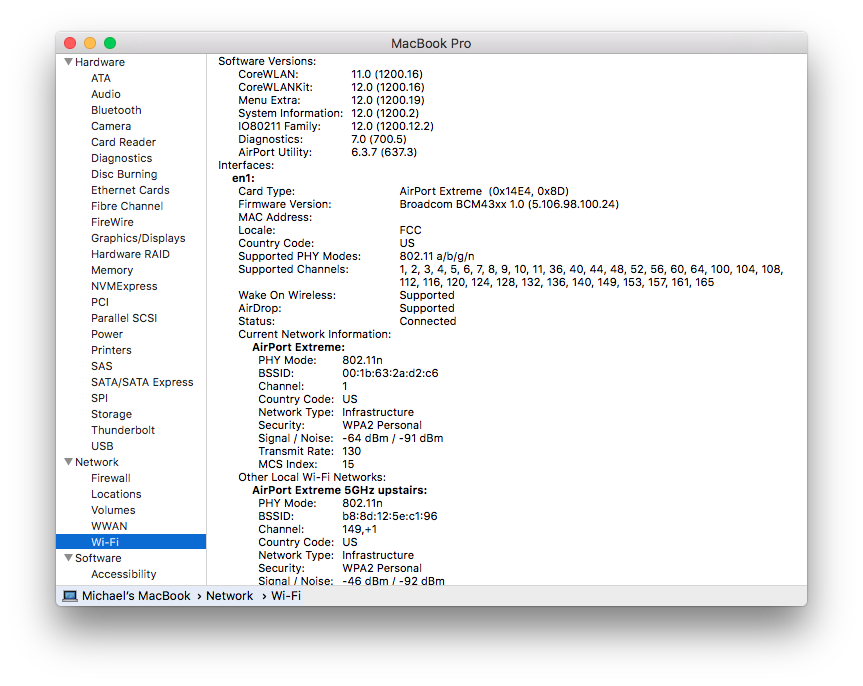Viewport: 863px width, 686px height.
Task: Click the Transmit Rate value 130
Action: 352,451
